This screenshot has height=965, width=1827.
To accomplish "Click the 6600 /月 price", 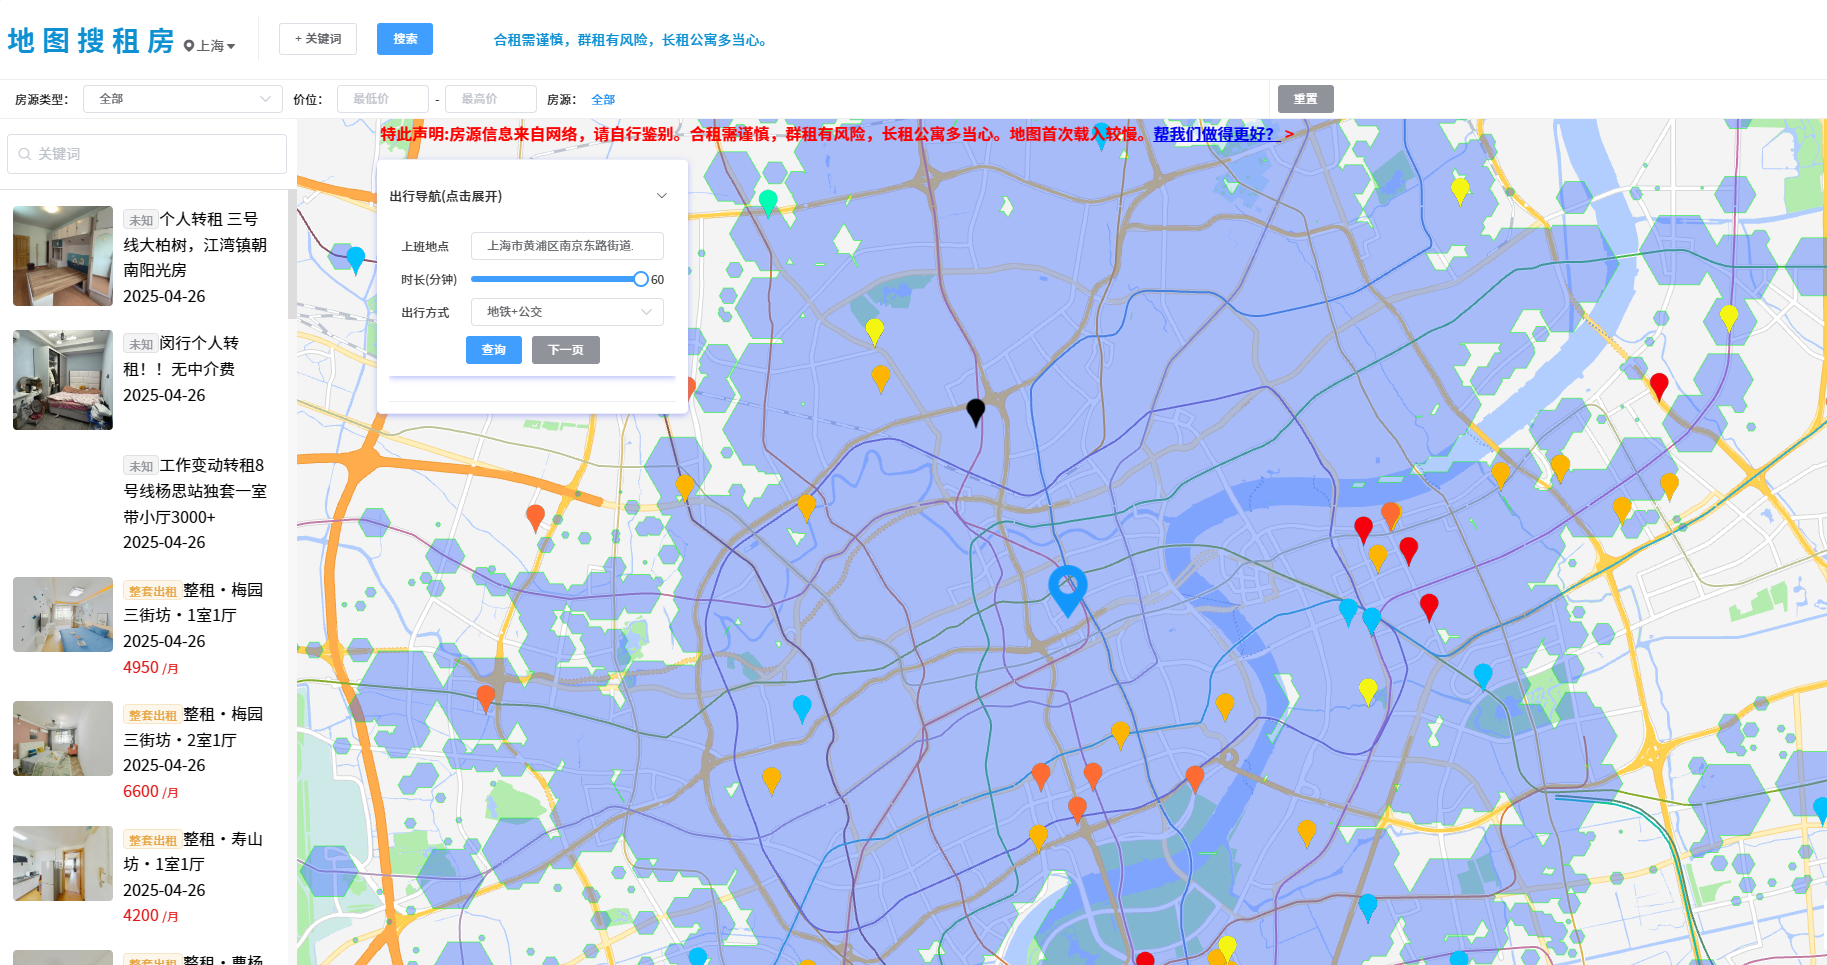I will click(151, 791).
